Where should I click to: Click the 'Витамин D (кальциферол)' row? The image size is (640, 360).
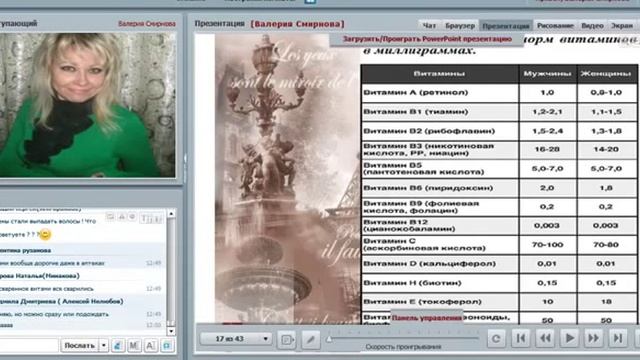499,264
